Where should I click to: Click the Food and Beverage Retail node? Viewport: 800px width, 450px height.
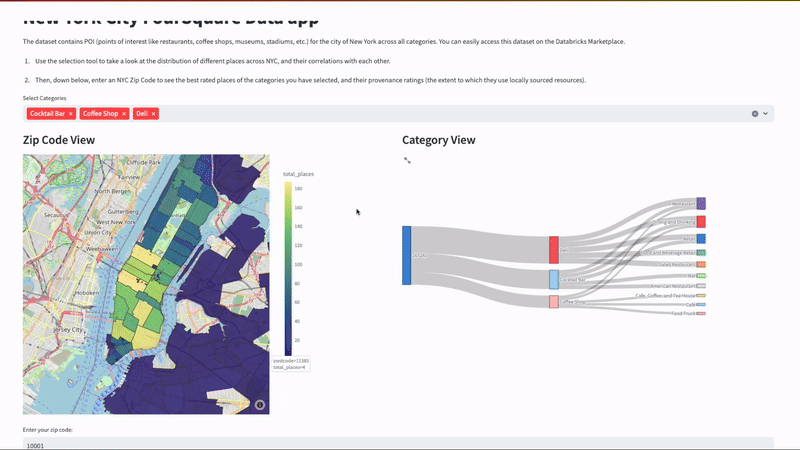coord(702,253)
